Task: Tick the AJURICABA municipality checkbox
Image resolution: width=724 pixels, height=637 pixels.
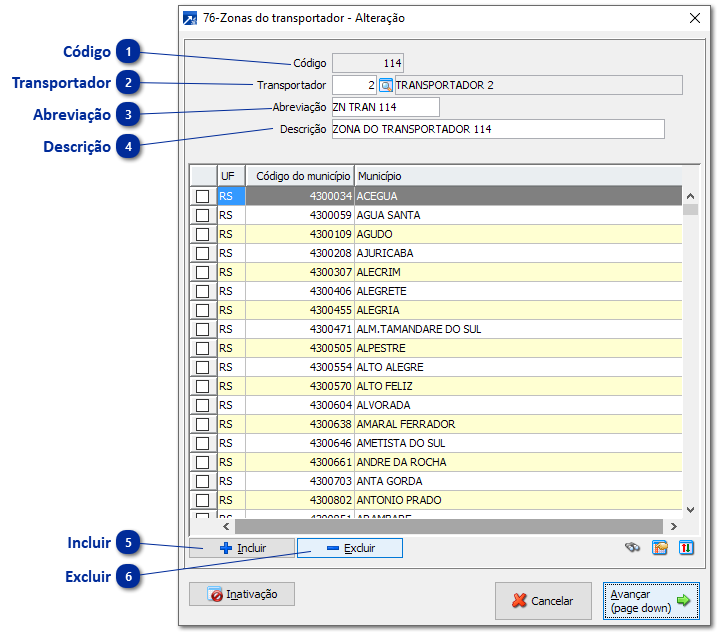Action: pos(202,253)
